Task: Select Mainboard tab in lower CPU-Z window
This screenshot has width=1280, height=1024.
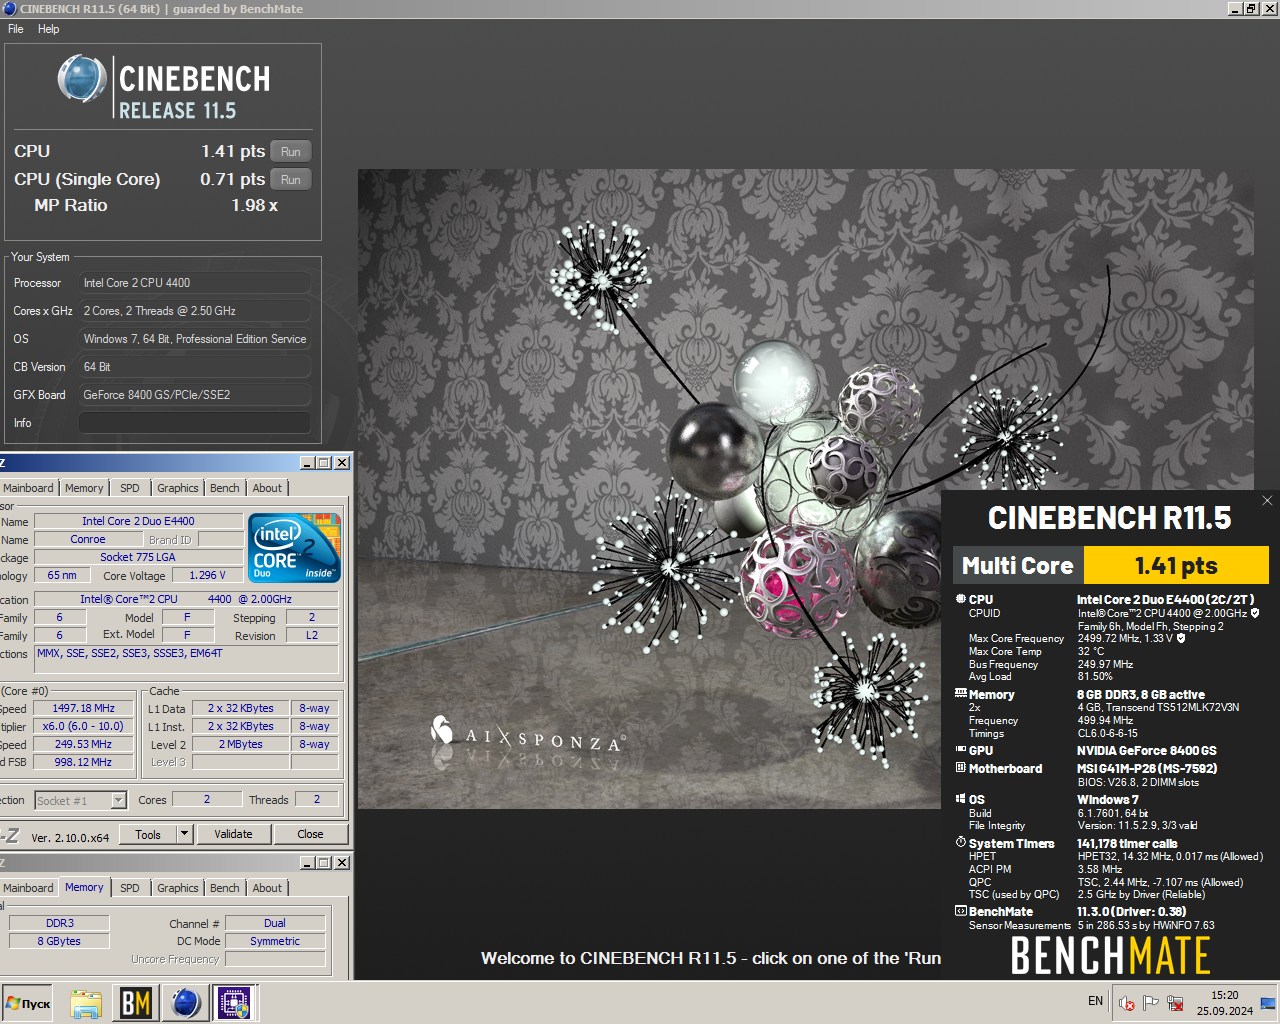Action: (28, 888)
